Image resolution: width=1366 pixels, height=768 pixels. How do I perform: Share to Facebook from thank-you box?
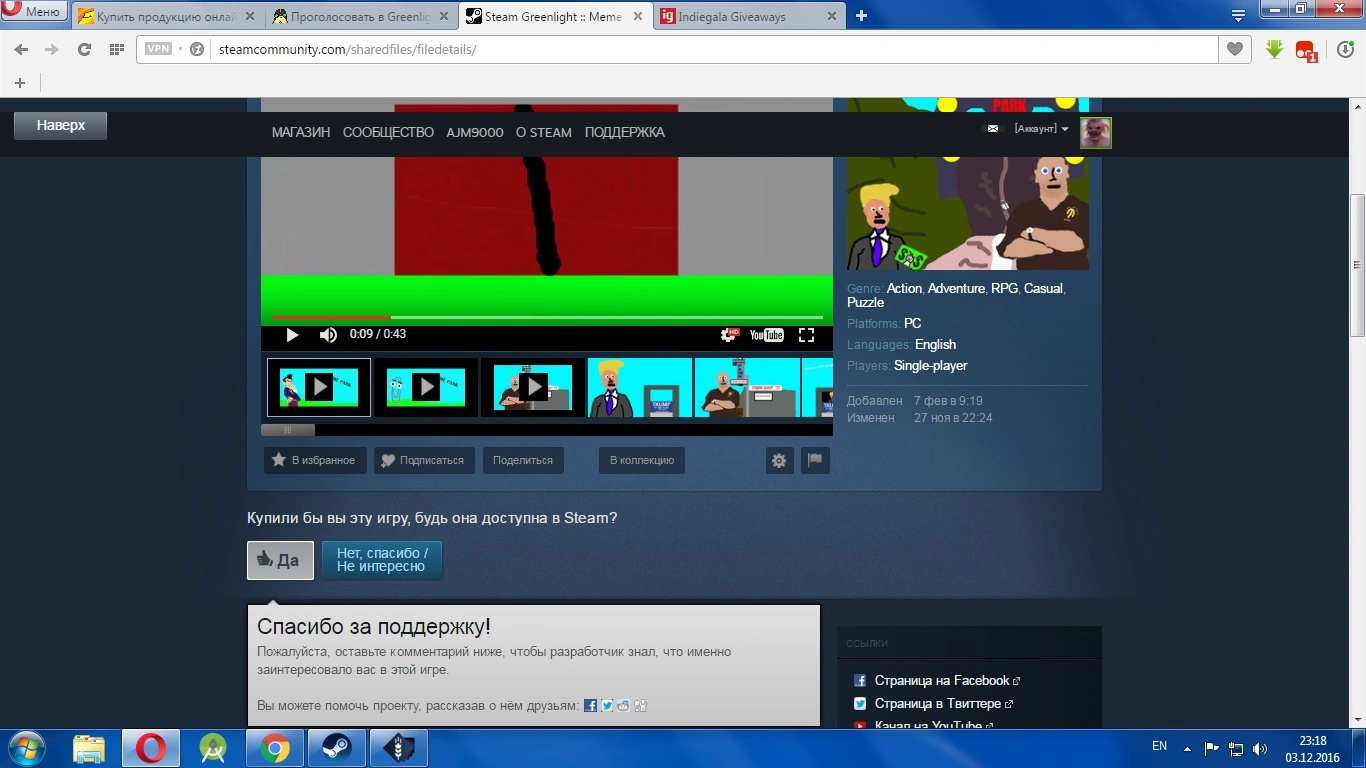(590, 705)
